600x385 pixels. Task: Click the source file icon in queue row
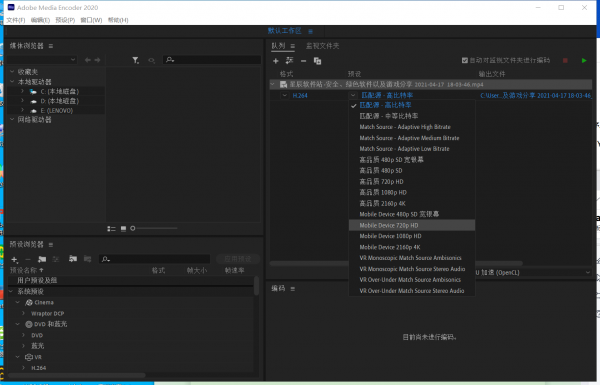(284, 85)
